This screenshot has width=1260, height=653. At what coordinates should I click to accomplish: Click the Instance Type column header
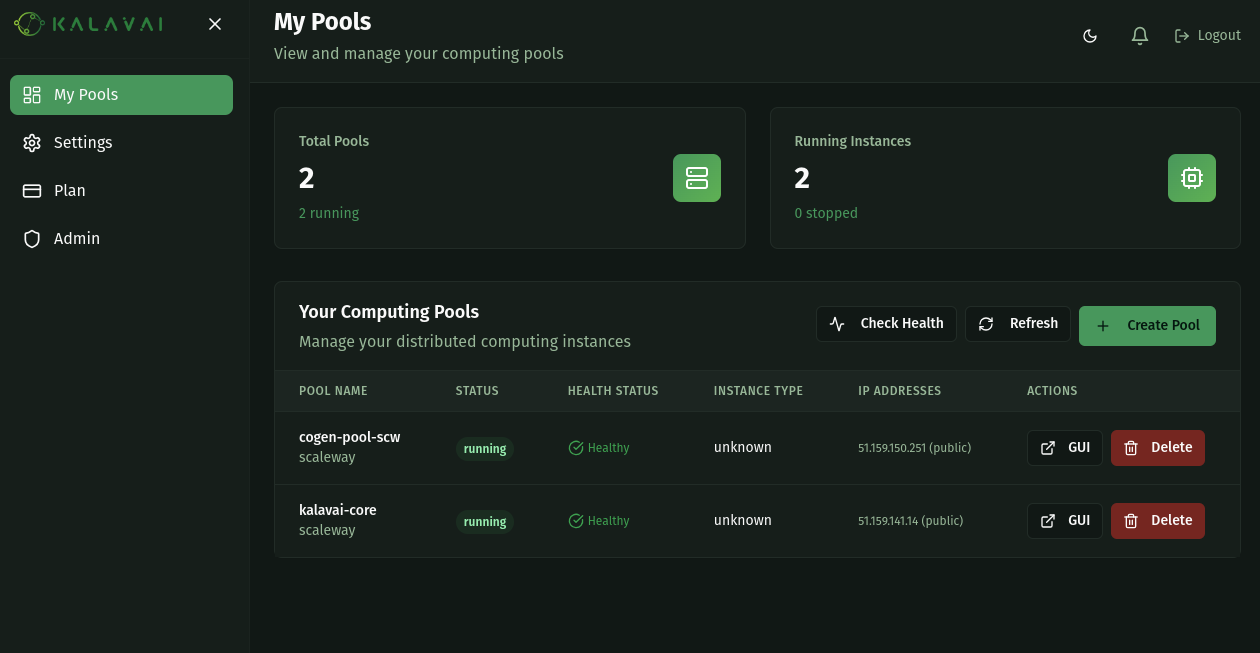[758, 391]
